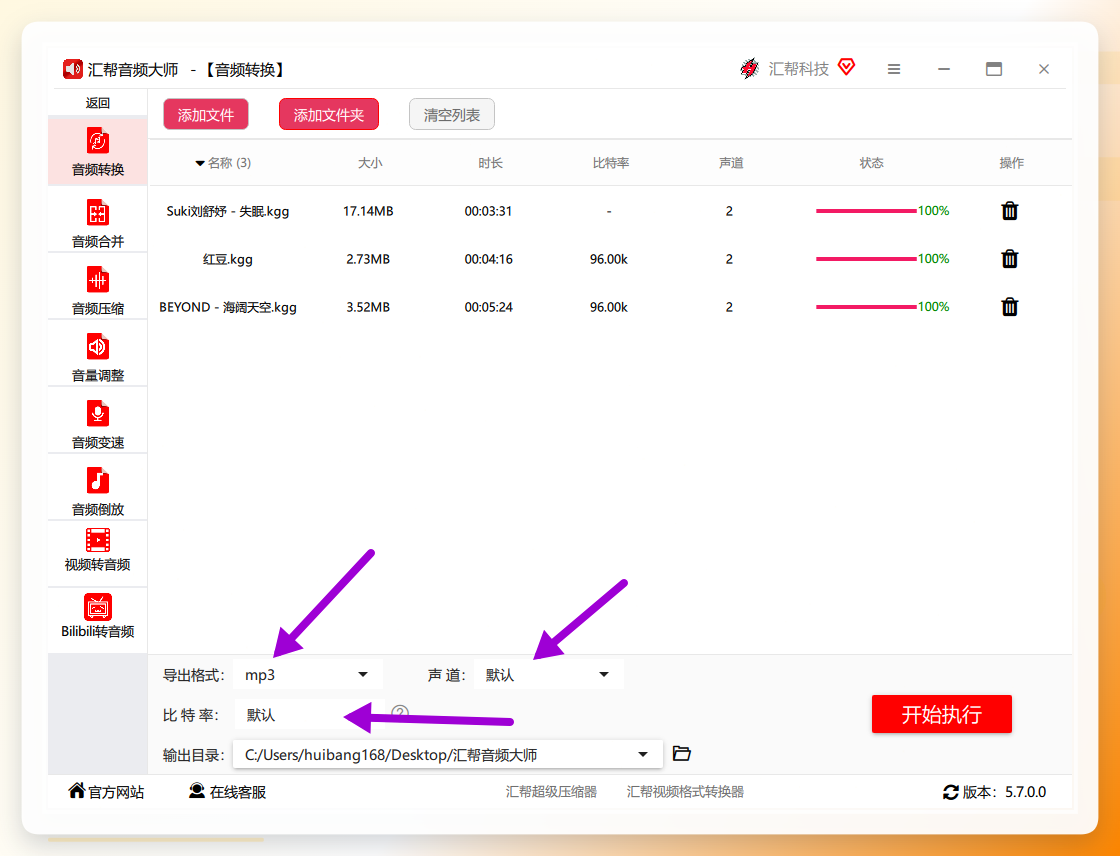Remove BEYOND - 海阔天空.kgg via trash icon
This screenshot has width=1120, height=856.
point(1009,307)
